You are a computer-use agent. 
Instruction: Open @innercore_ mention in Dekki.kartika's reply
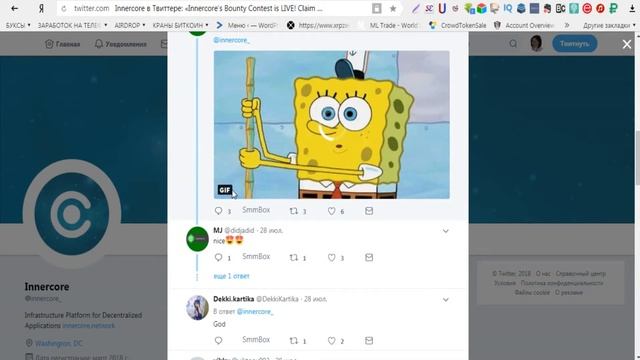pyautogui.click(x=255, y=311)
